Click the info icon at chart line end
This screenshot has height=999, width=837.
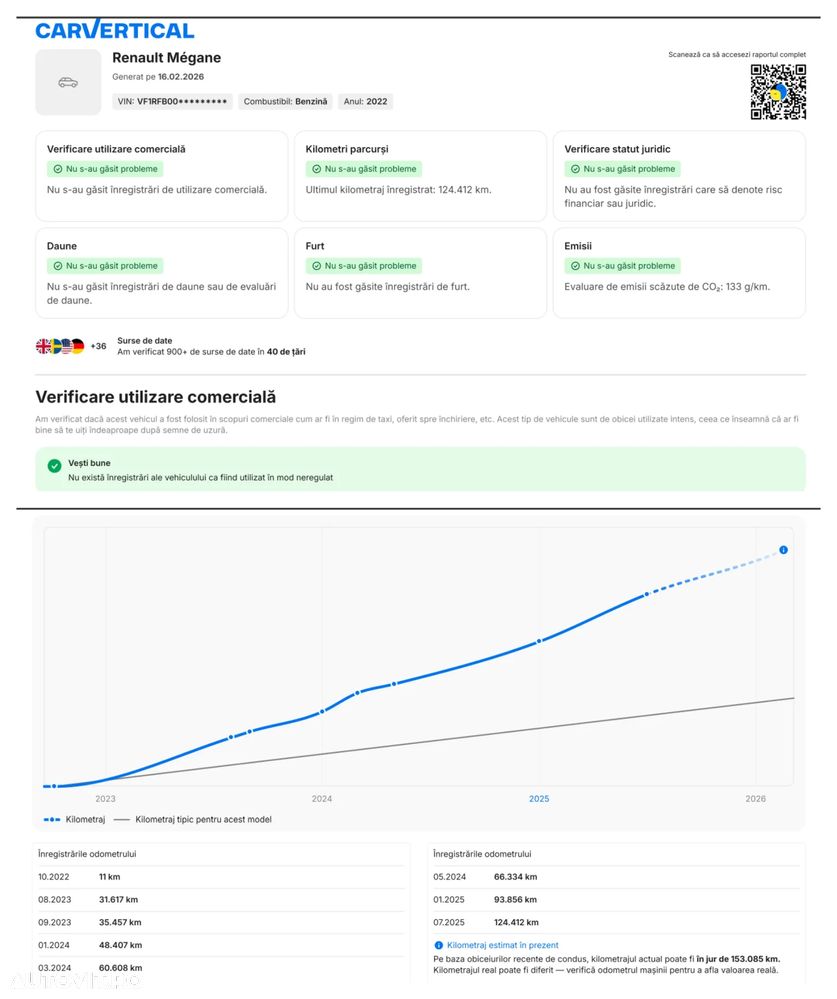click(783, 550)
